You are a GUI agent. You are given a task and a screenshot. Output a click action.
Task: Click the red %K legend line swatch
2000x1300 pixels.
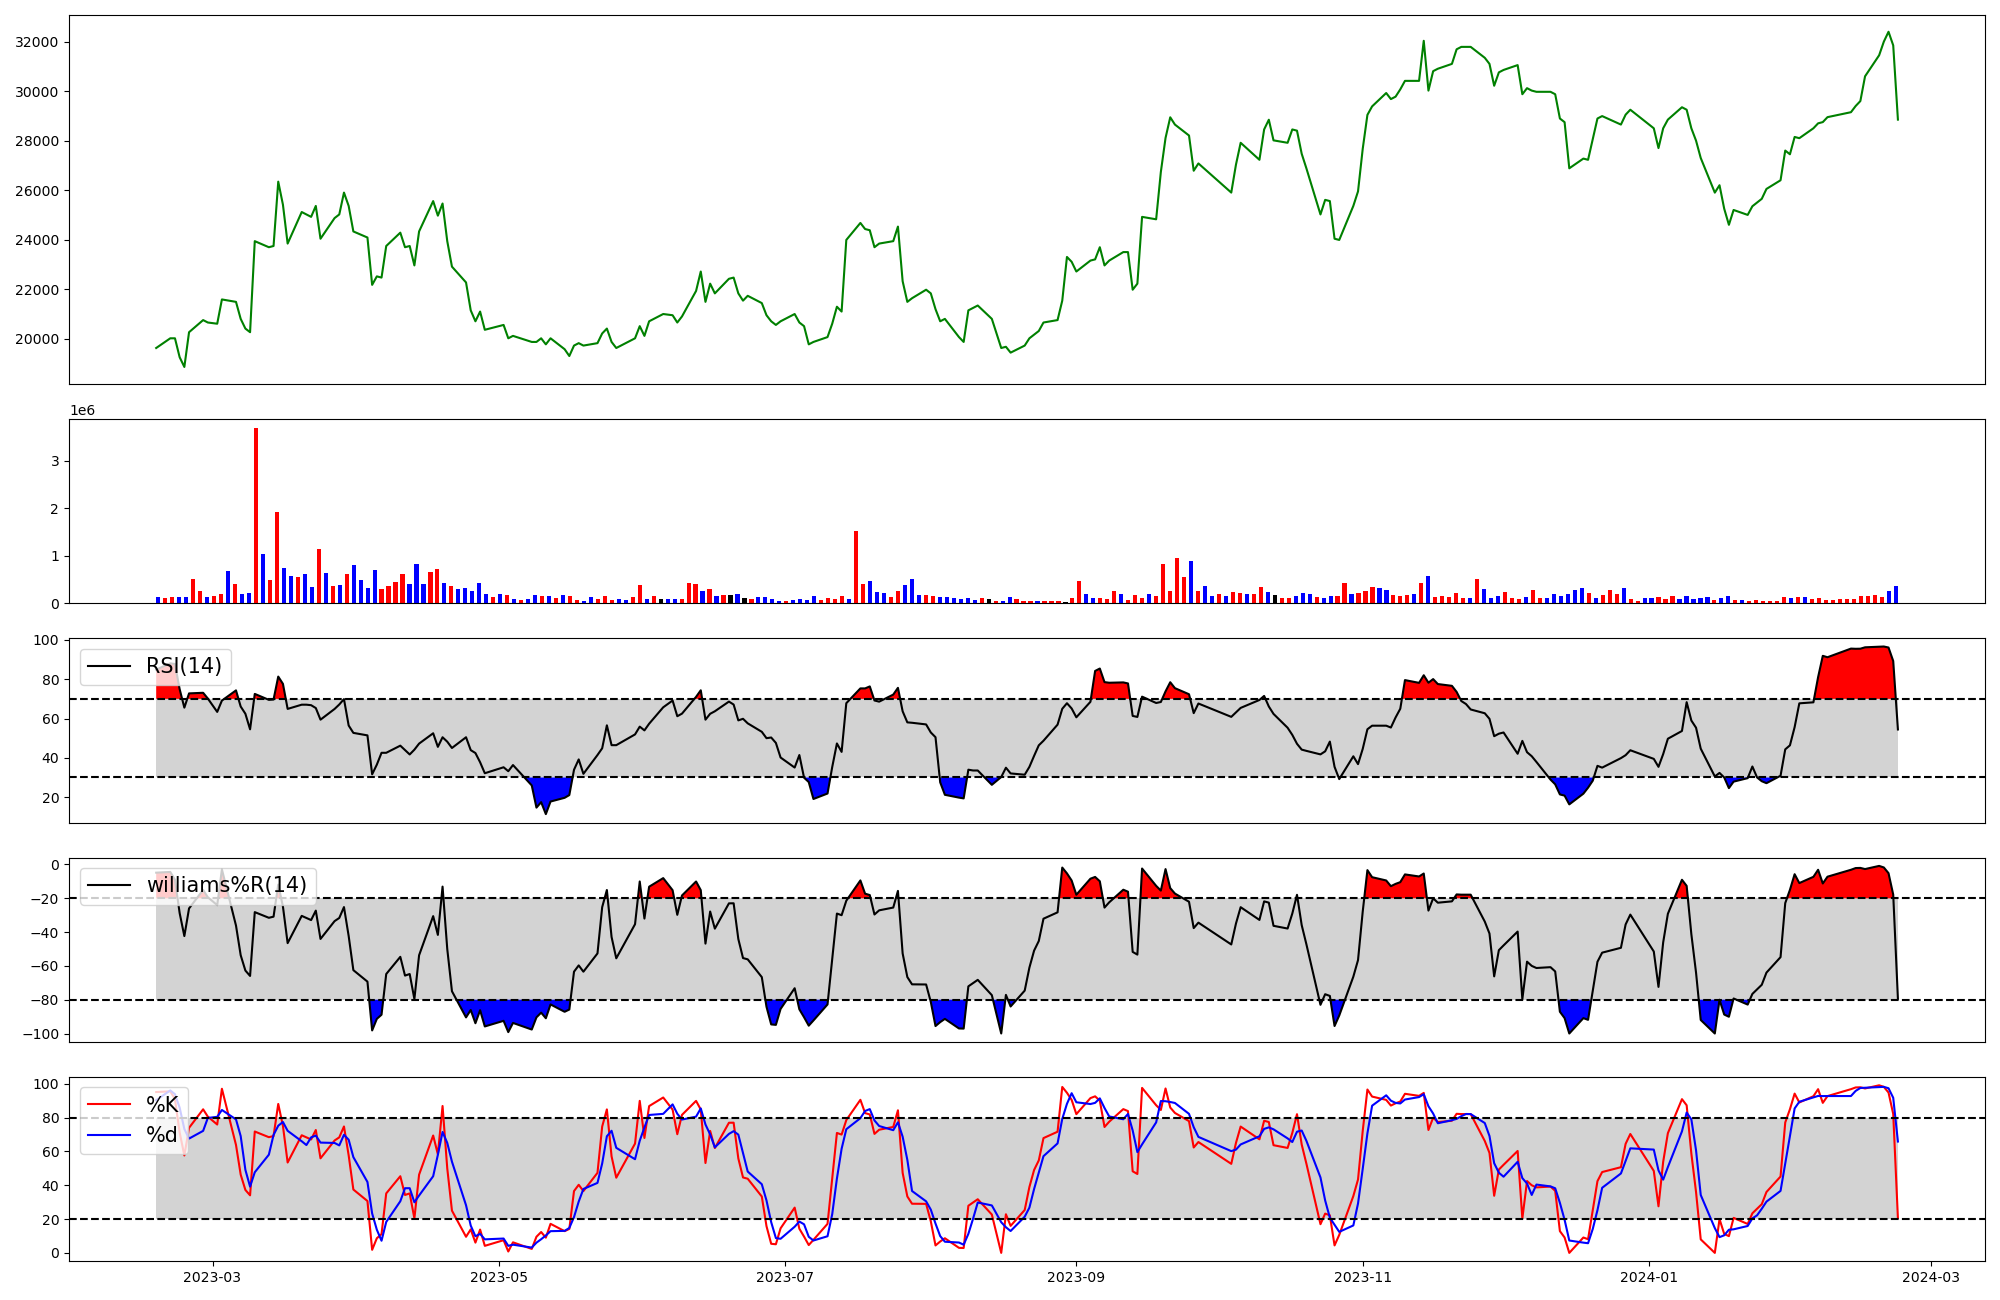tap(109, 1104)
